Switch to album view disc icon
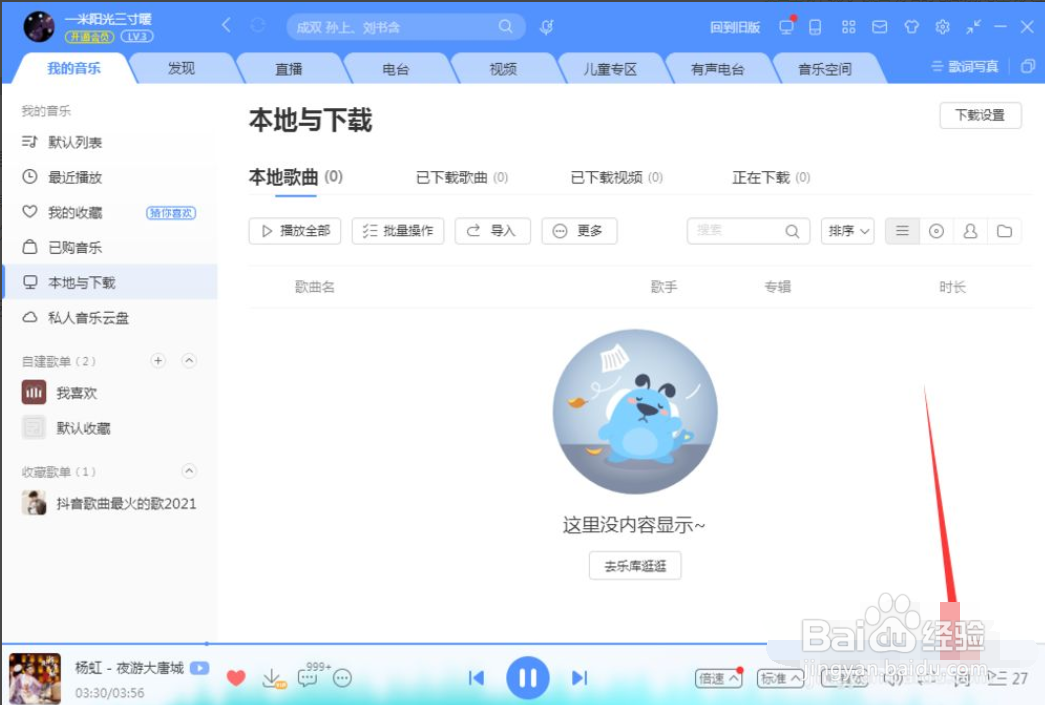This screenshot has width=1045, height=705. point(936,231)
